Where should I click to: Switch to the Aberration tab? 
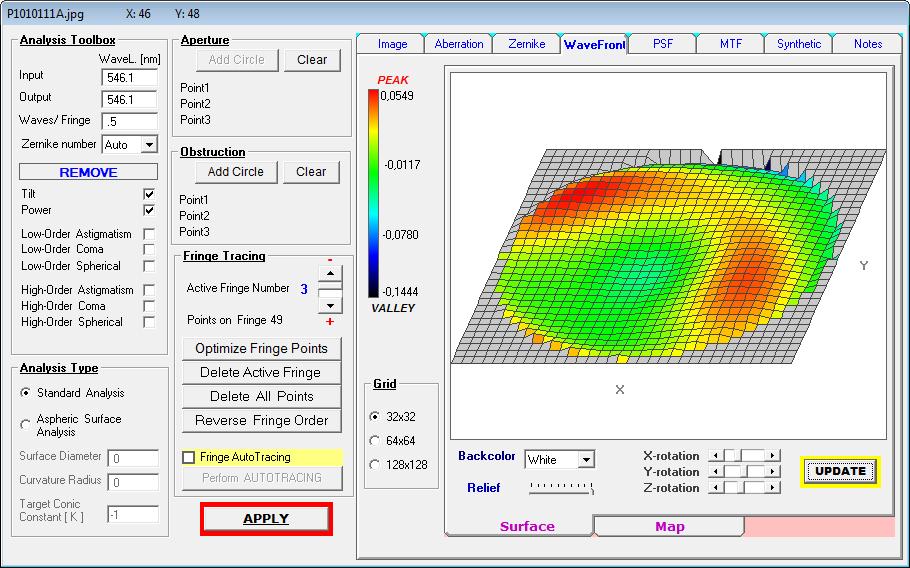(458, 44)
